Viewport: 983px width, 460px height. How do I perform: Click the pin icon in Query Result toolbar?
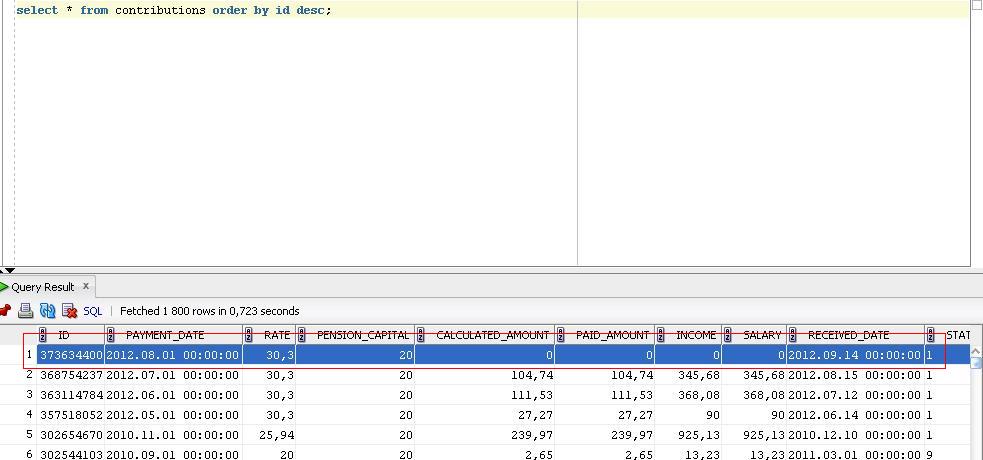click(x=4, y=310)
